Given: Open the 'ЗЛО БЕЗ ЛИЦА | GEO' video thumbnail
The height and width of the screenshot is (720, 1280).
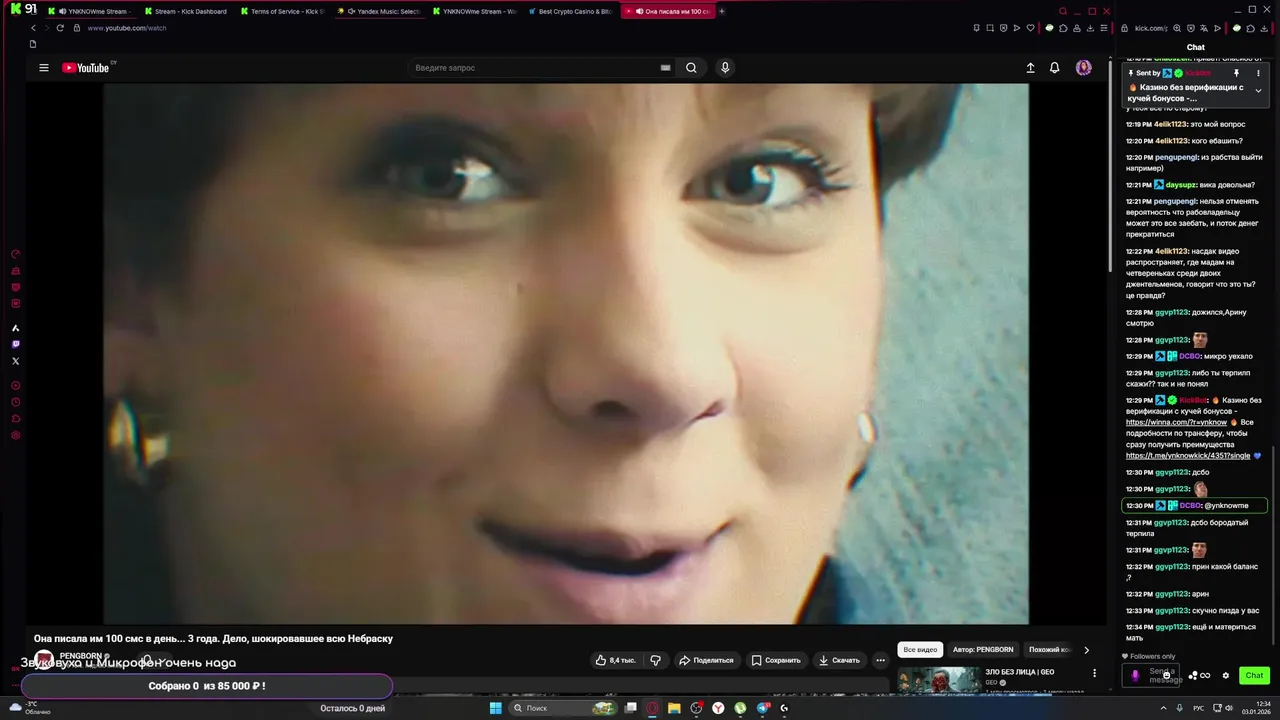Looking at the screenshot, I should [x=939, y=679].
